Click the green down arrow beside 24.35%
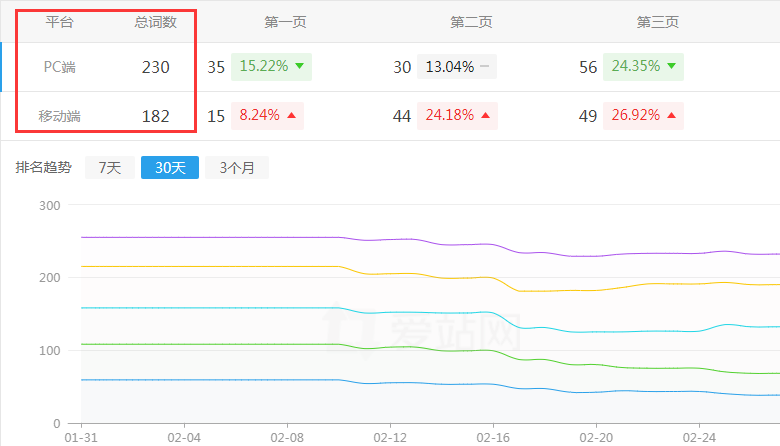780x446 pixels. [671, 67]
